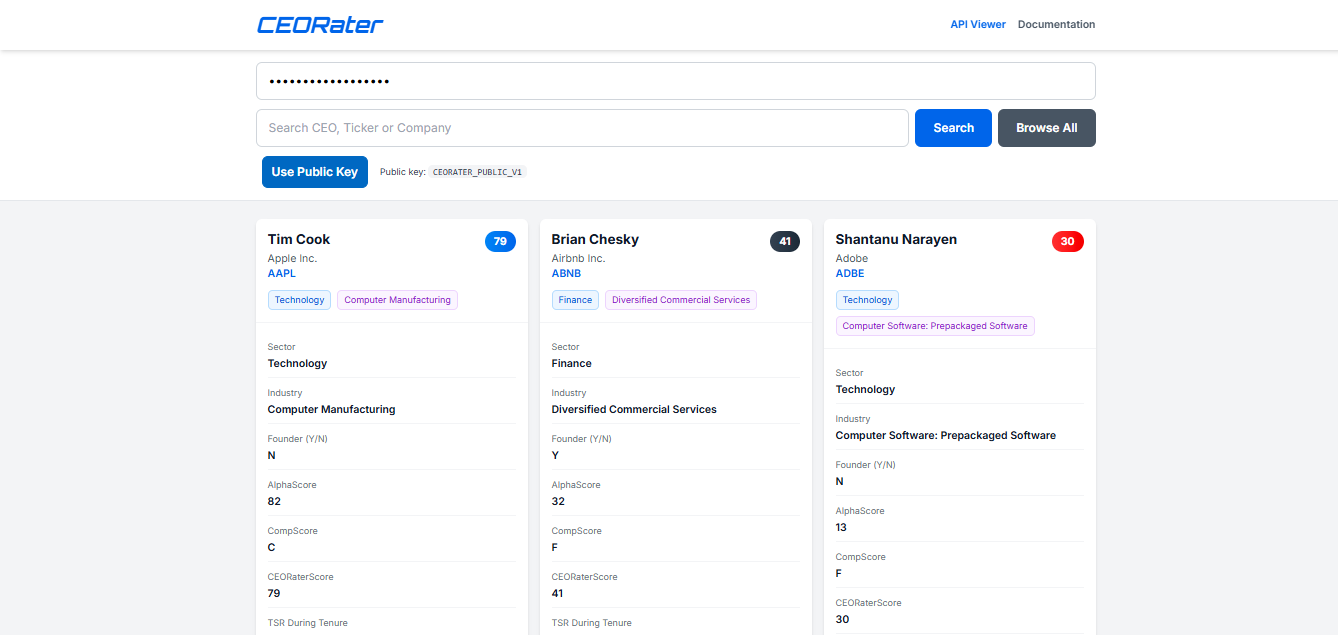Open the AAPL ticker link
Screen dimensions: 1338x635
pyautogui.click(x=282, y=273)
